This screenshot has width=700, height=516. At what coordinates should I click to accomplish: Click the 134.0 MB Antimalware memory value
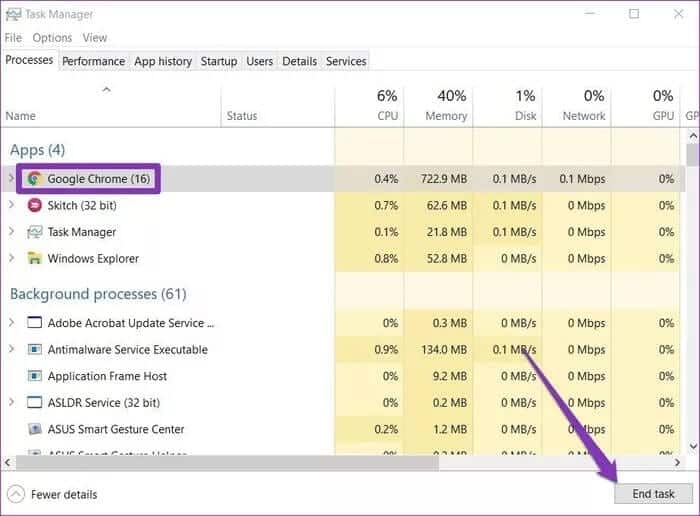(444, 349)
